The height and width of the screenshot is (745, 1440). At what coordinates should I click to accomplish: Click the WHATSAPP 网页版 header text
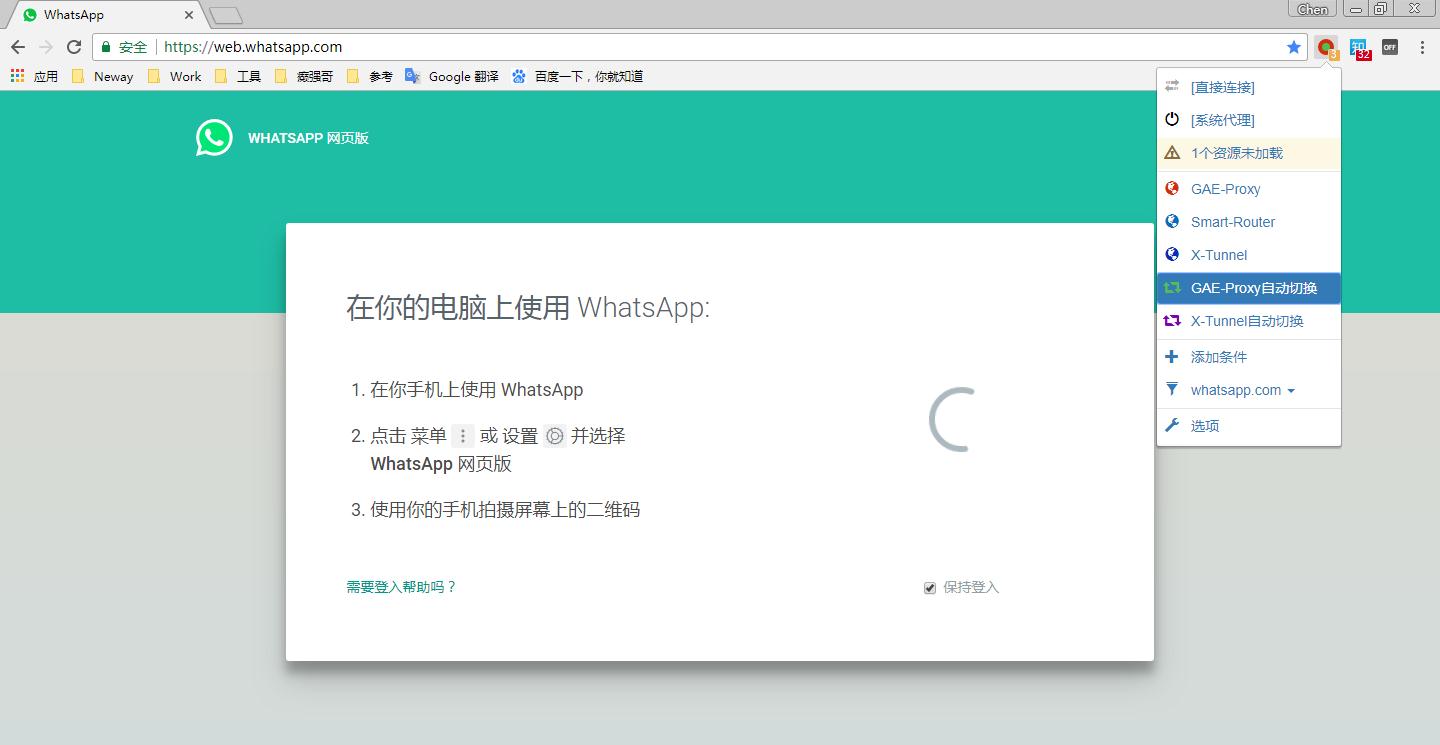308,138
